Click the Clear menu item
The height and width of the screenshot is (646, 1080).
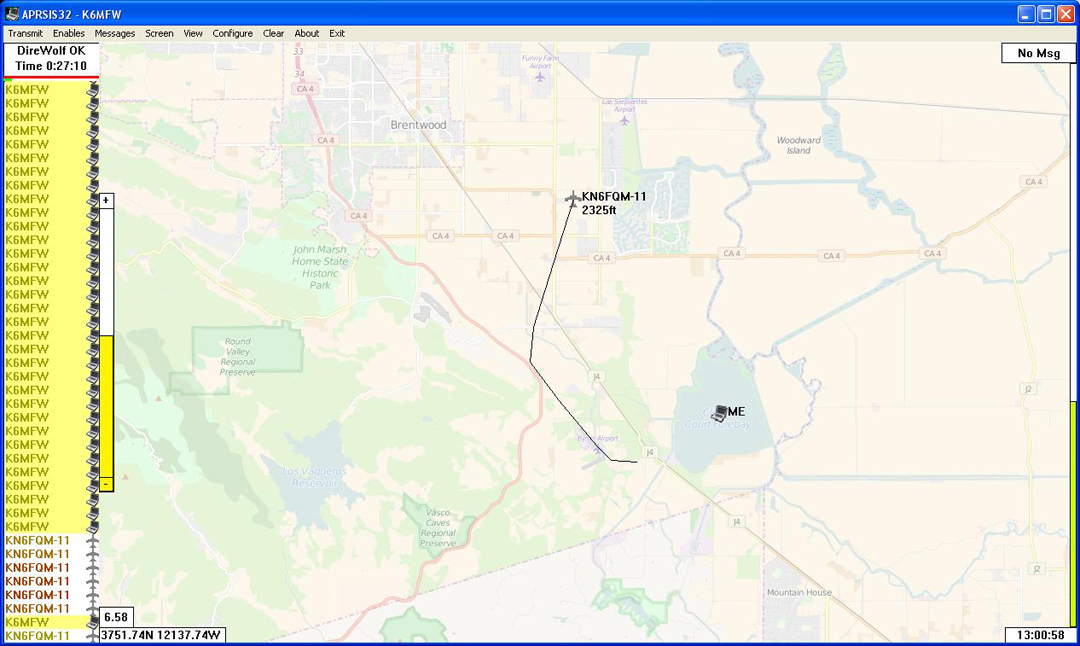pyautogui.click(x=273, y=33)
